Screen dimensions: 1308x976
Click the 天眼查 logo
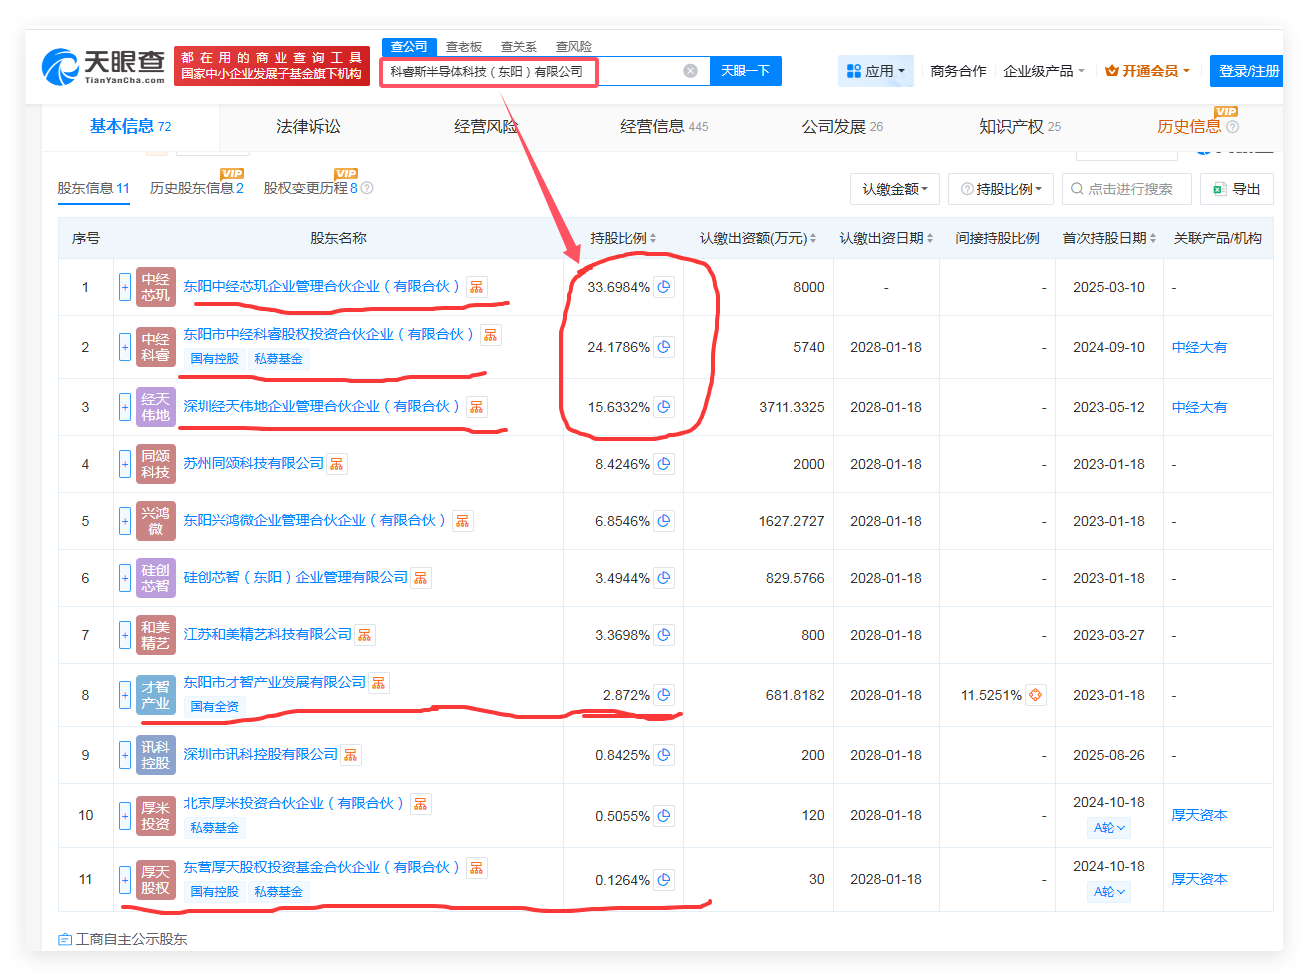point(104,67)
